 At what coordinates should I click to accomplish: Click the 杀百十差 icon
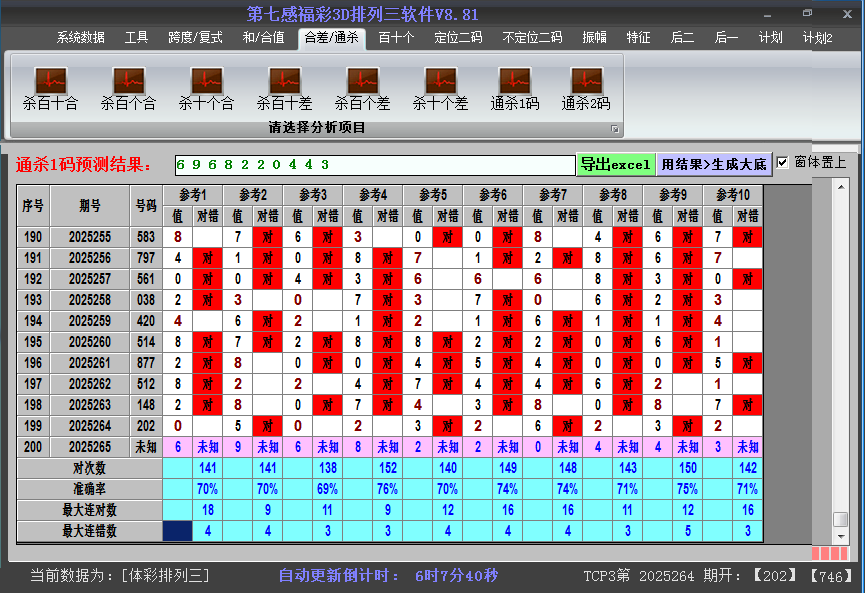283,86
